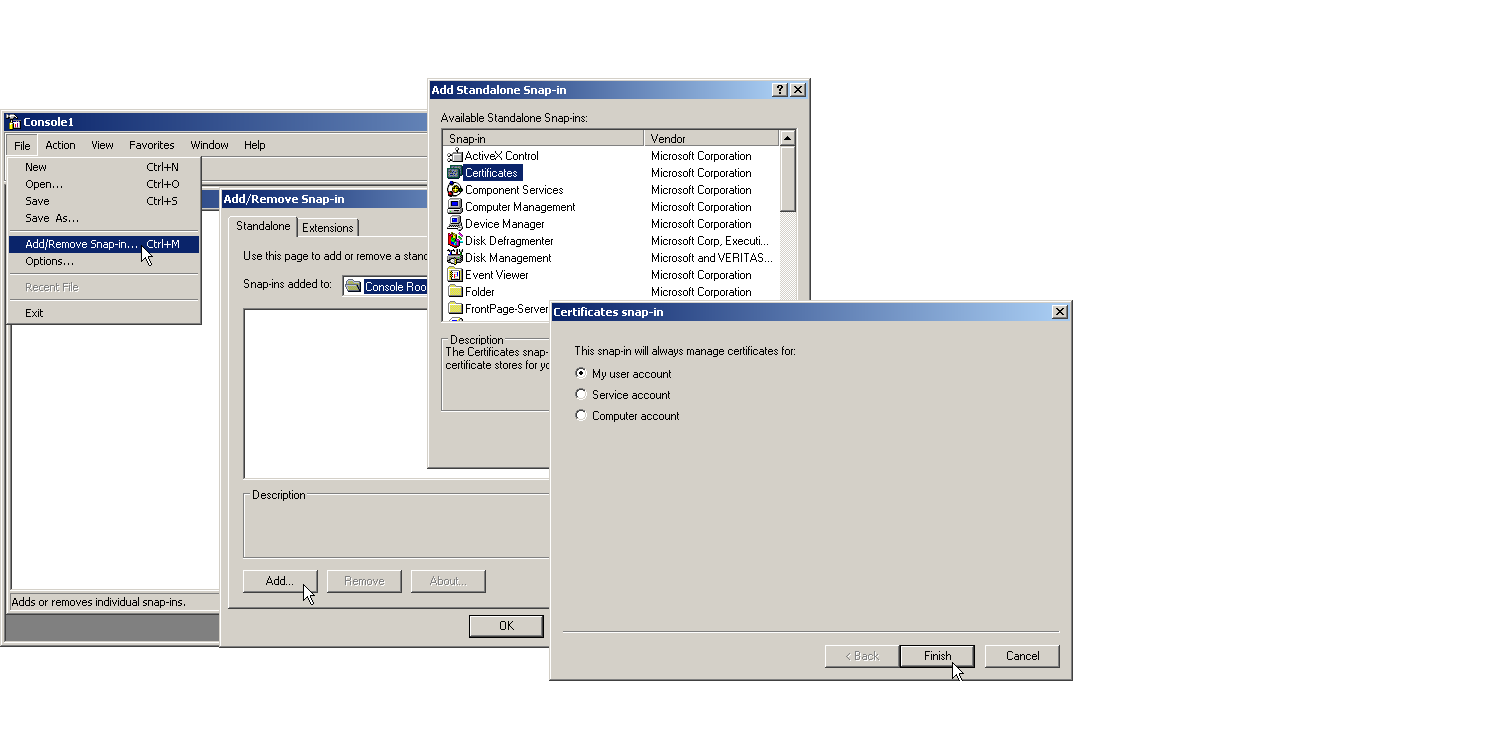
Task: Click the Add button
Action: coord(279,581)
